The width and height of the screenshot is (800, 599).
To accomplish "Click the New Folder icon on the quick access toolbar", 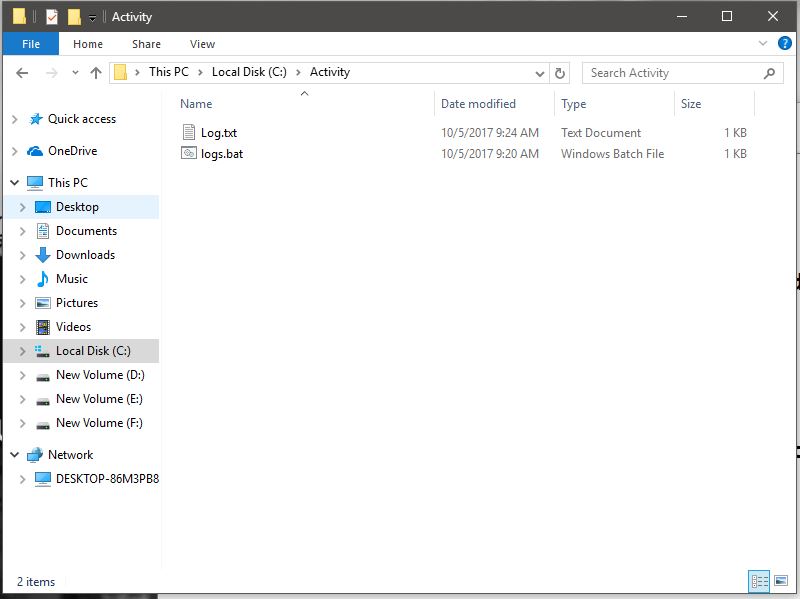I will click(x=73, y=16).
